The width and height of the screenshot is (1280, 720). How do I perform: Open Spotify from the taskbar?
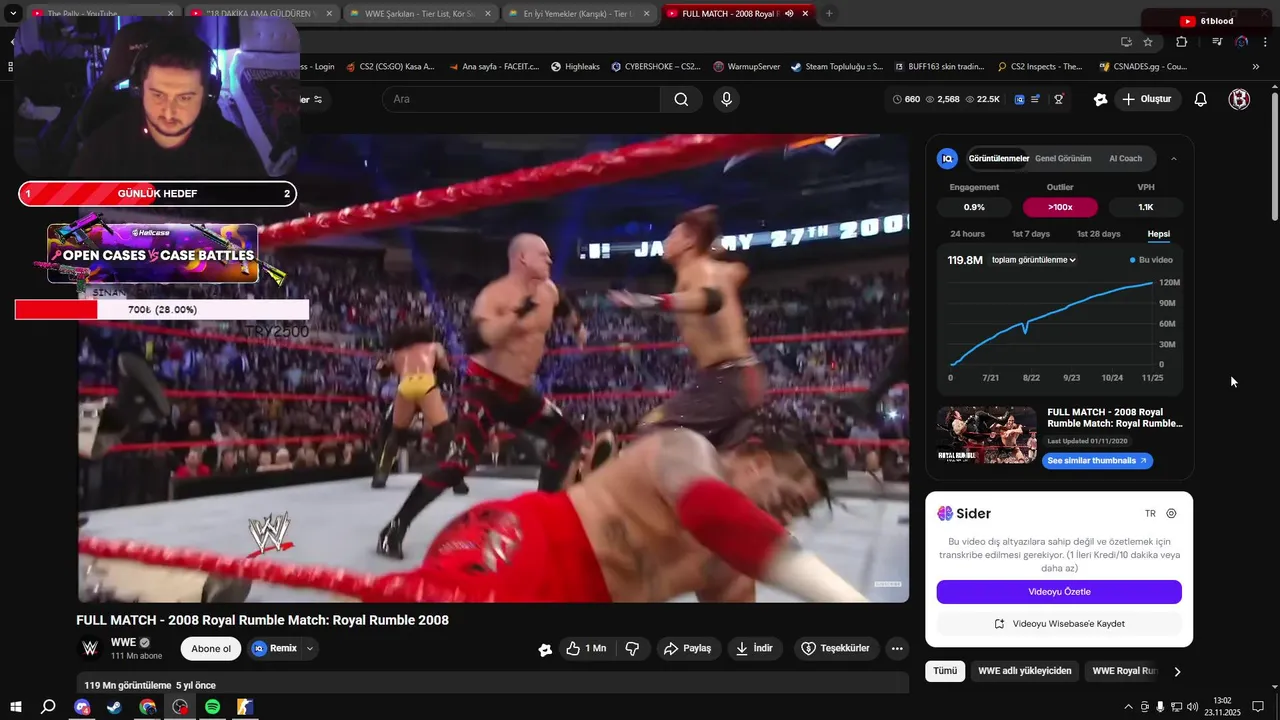point(212,707)
